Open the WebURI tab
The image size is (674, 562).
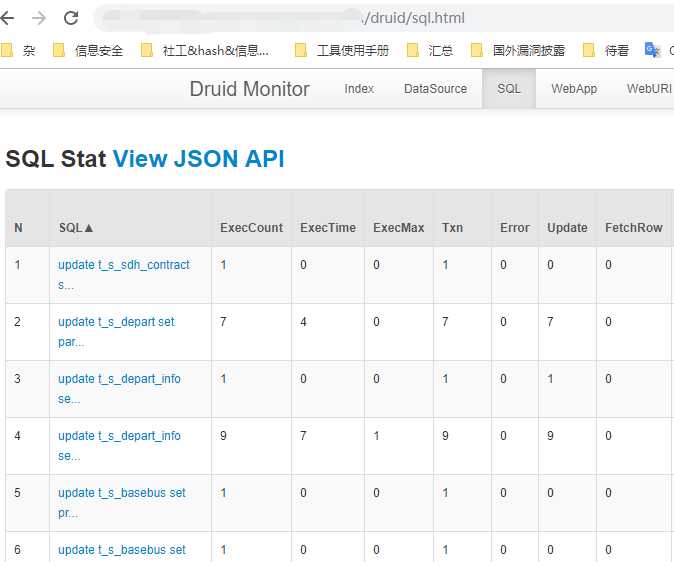[x=649, y=89]
